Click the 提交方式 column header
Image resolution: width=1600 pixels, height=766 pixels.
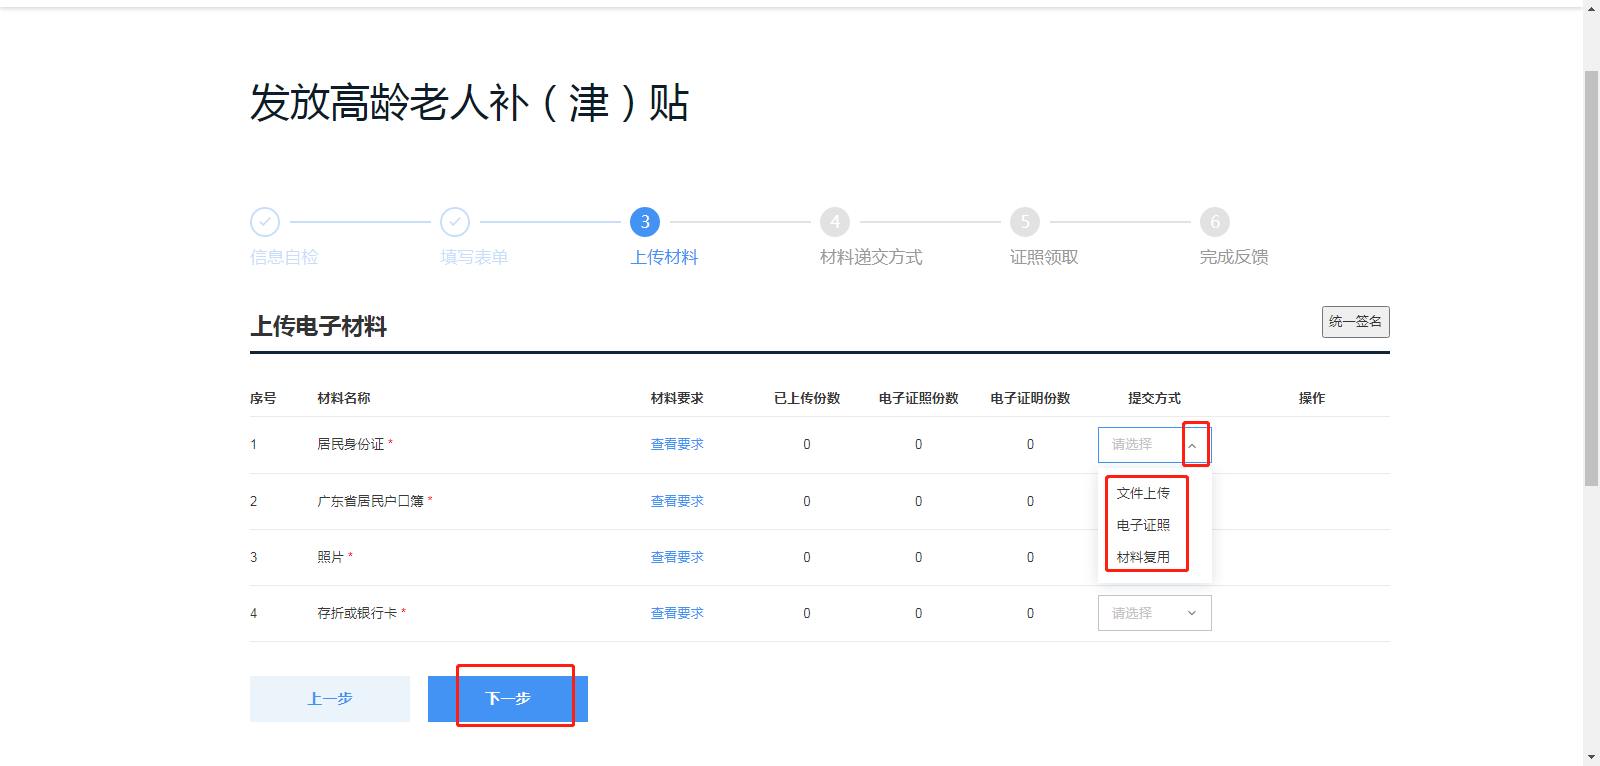click(x=1155, y=398)
